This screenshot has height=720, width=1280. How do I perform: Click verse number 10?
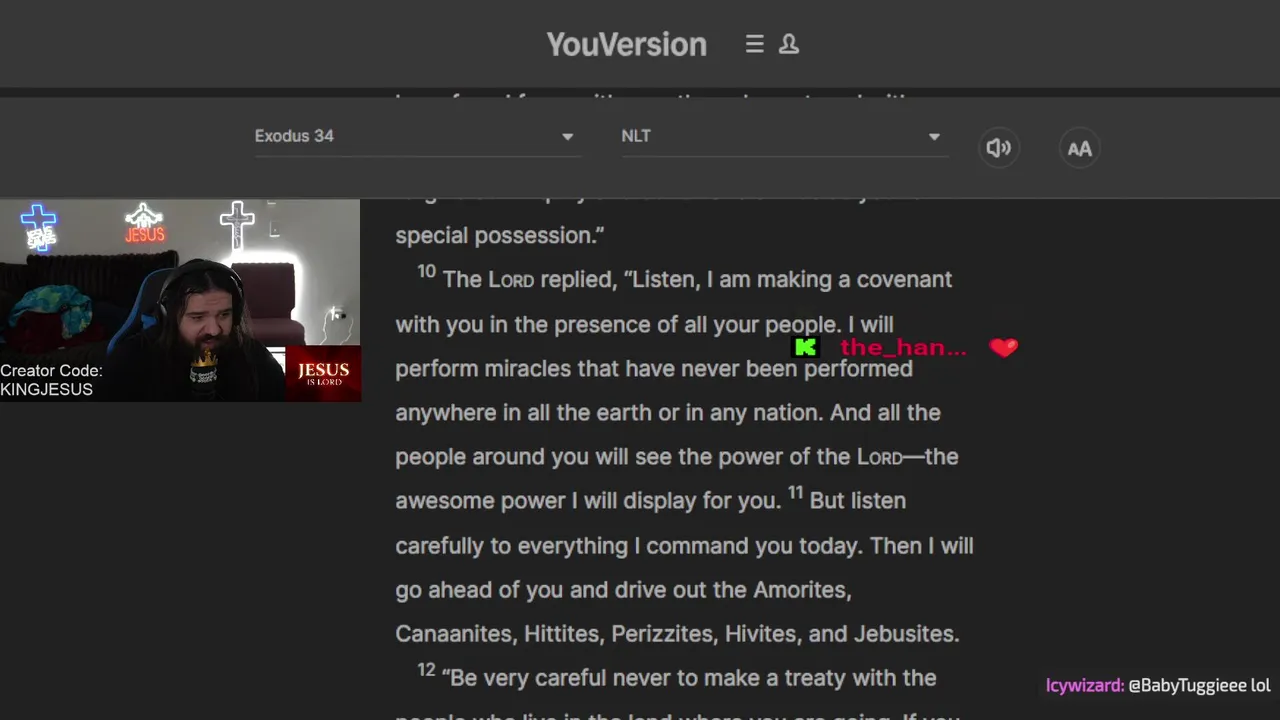coord(427,272)
